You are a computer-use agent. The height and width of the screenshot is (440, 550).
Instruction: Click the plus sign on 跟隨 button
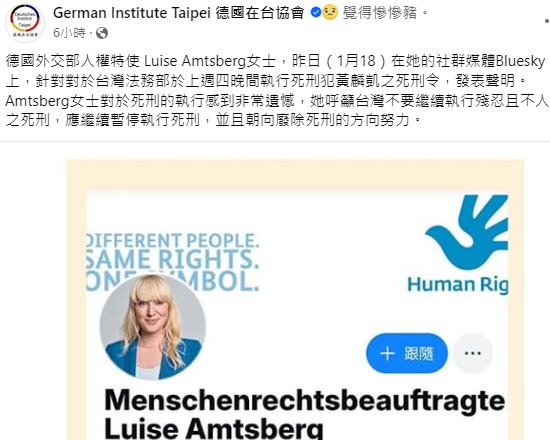[387, 353]
